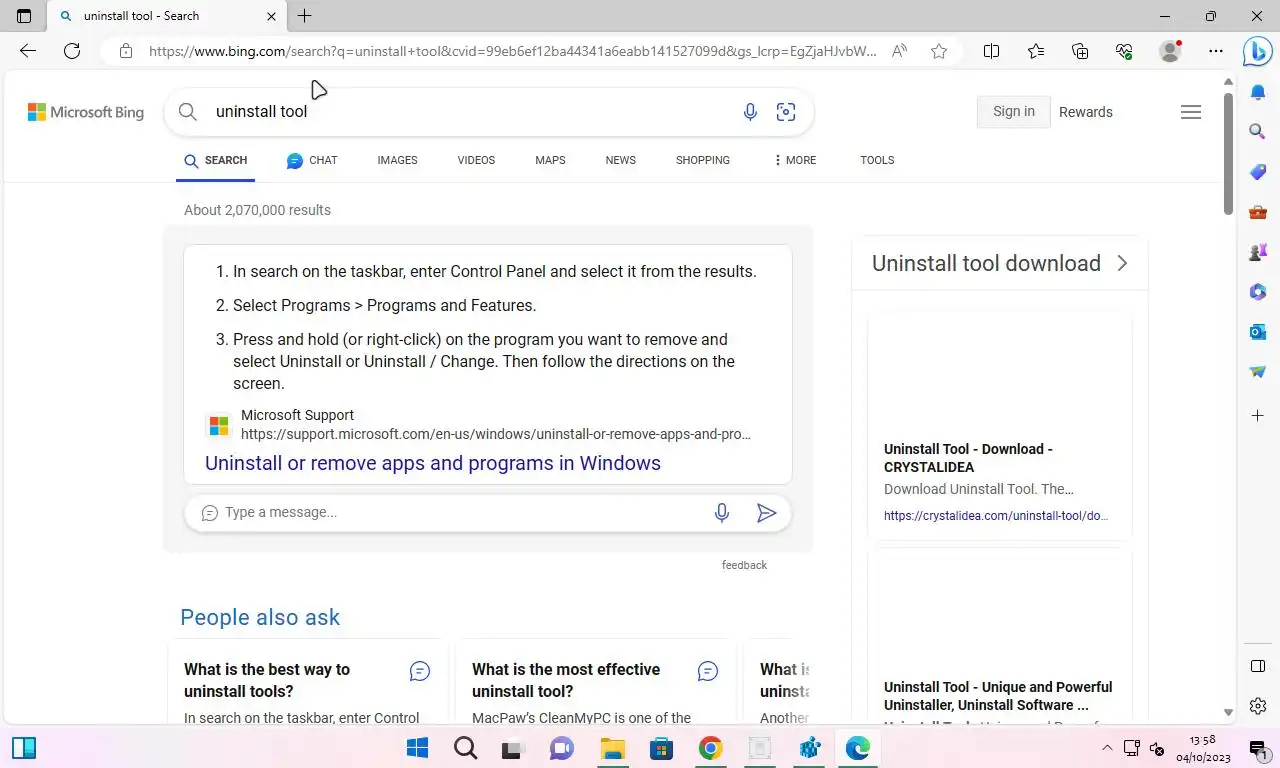
Task: Click Sign in button
Action: pos(1014,112)
